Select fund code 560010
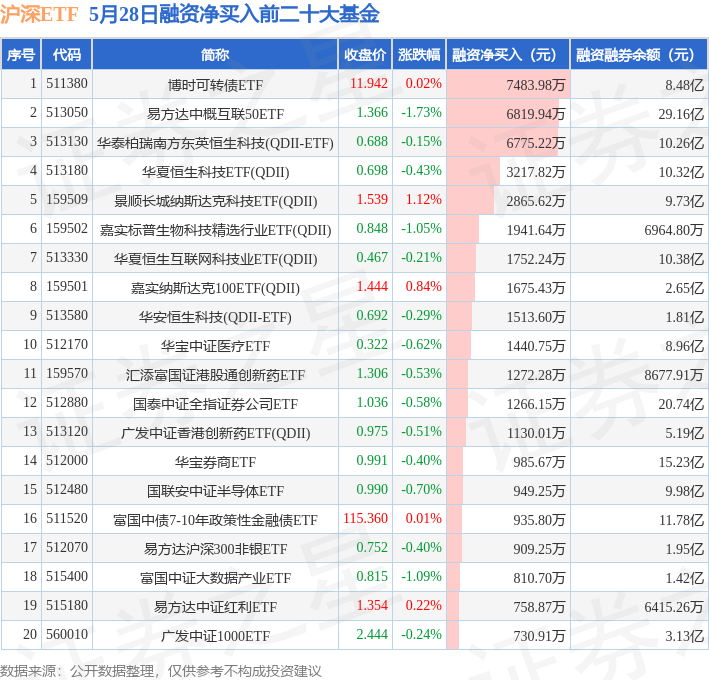709x680 pixels. 67,634
